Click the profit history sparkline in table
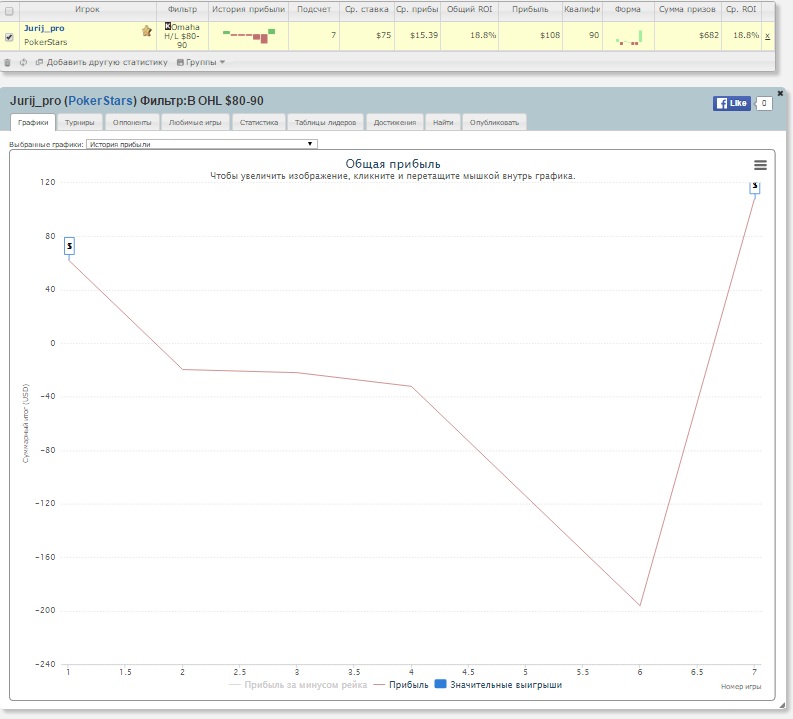 point(249,35)
